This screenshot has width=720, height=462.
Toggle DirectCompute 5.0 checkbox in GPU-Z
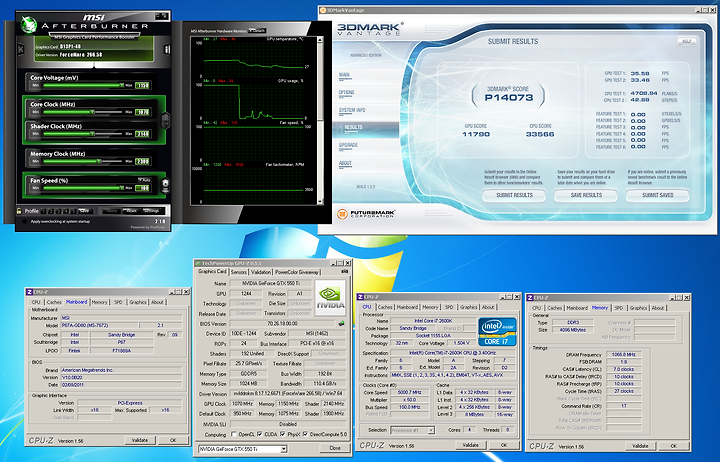point(305,434)
